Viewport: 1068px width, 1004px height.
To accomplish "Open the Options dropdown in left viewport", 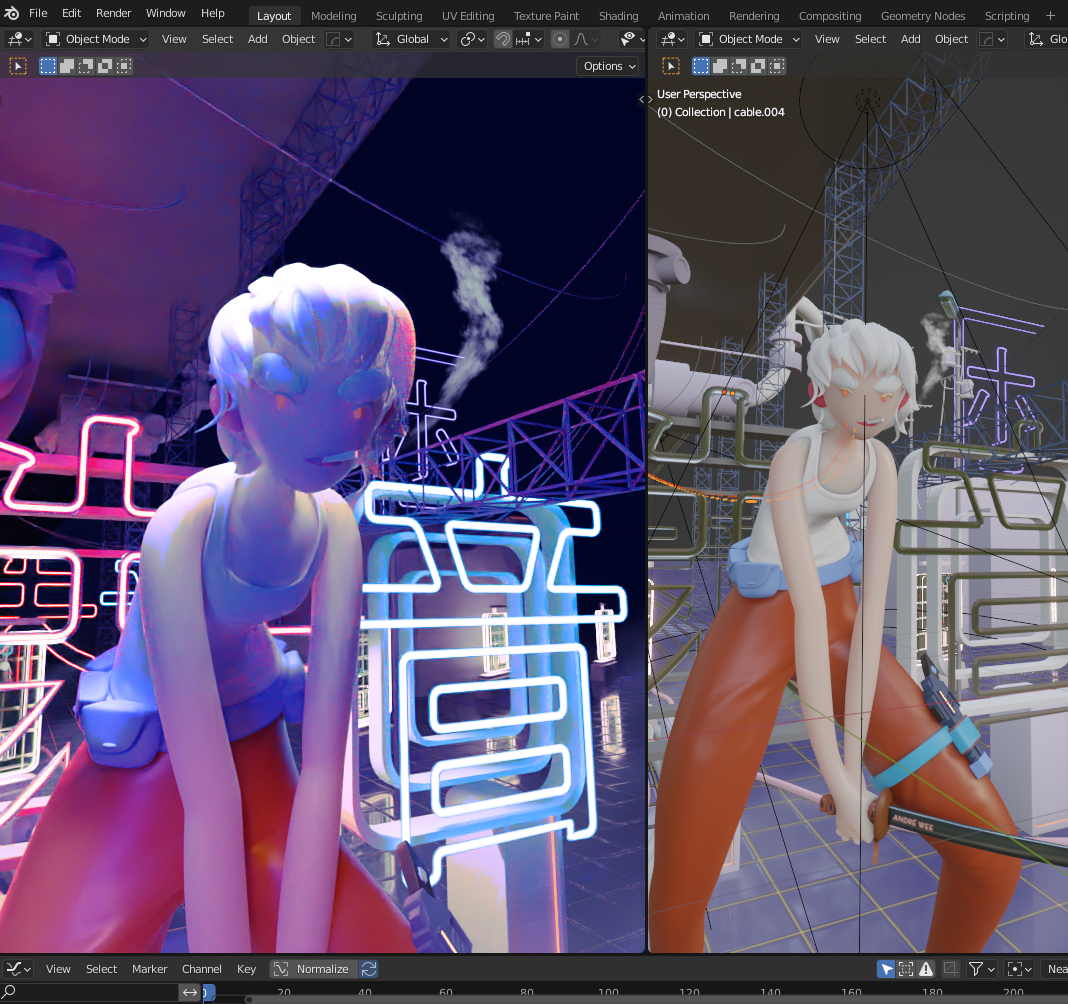I will tap(610, 66).
